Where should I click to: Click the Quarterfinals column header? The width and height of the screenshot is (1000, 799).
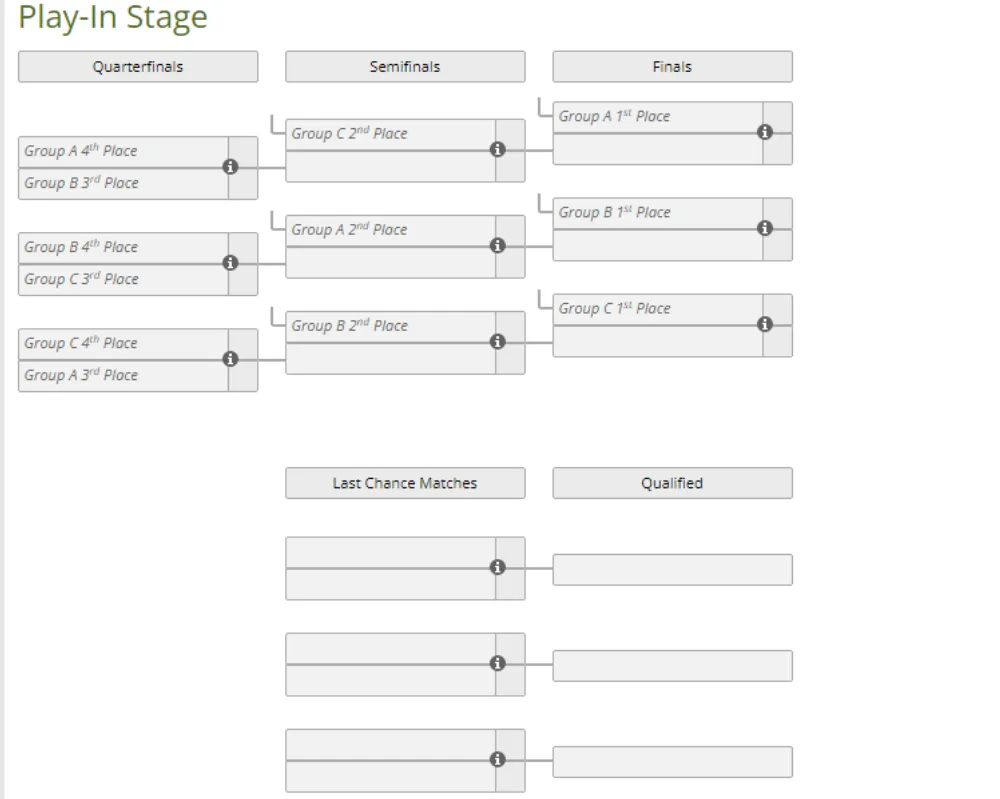click(x=138, y=67)
